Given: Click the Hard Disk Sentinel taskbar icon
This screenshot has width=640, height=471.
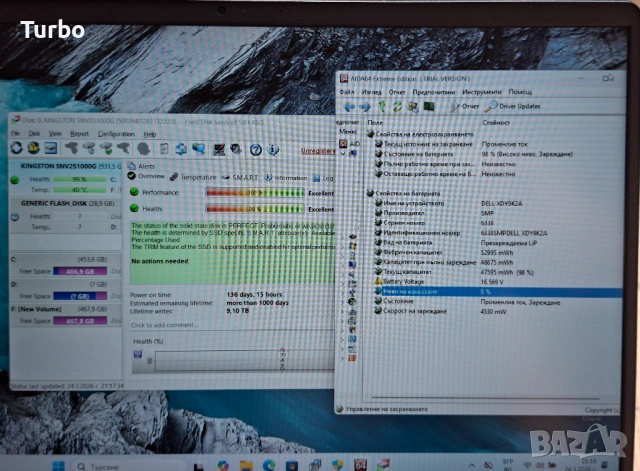Looking at the screenshot, I should click(383, 464).
